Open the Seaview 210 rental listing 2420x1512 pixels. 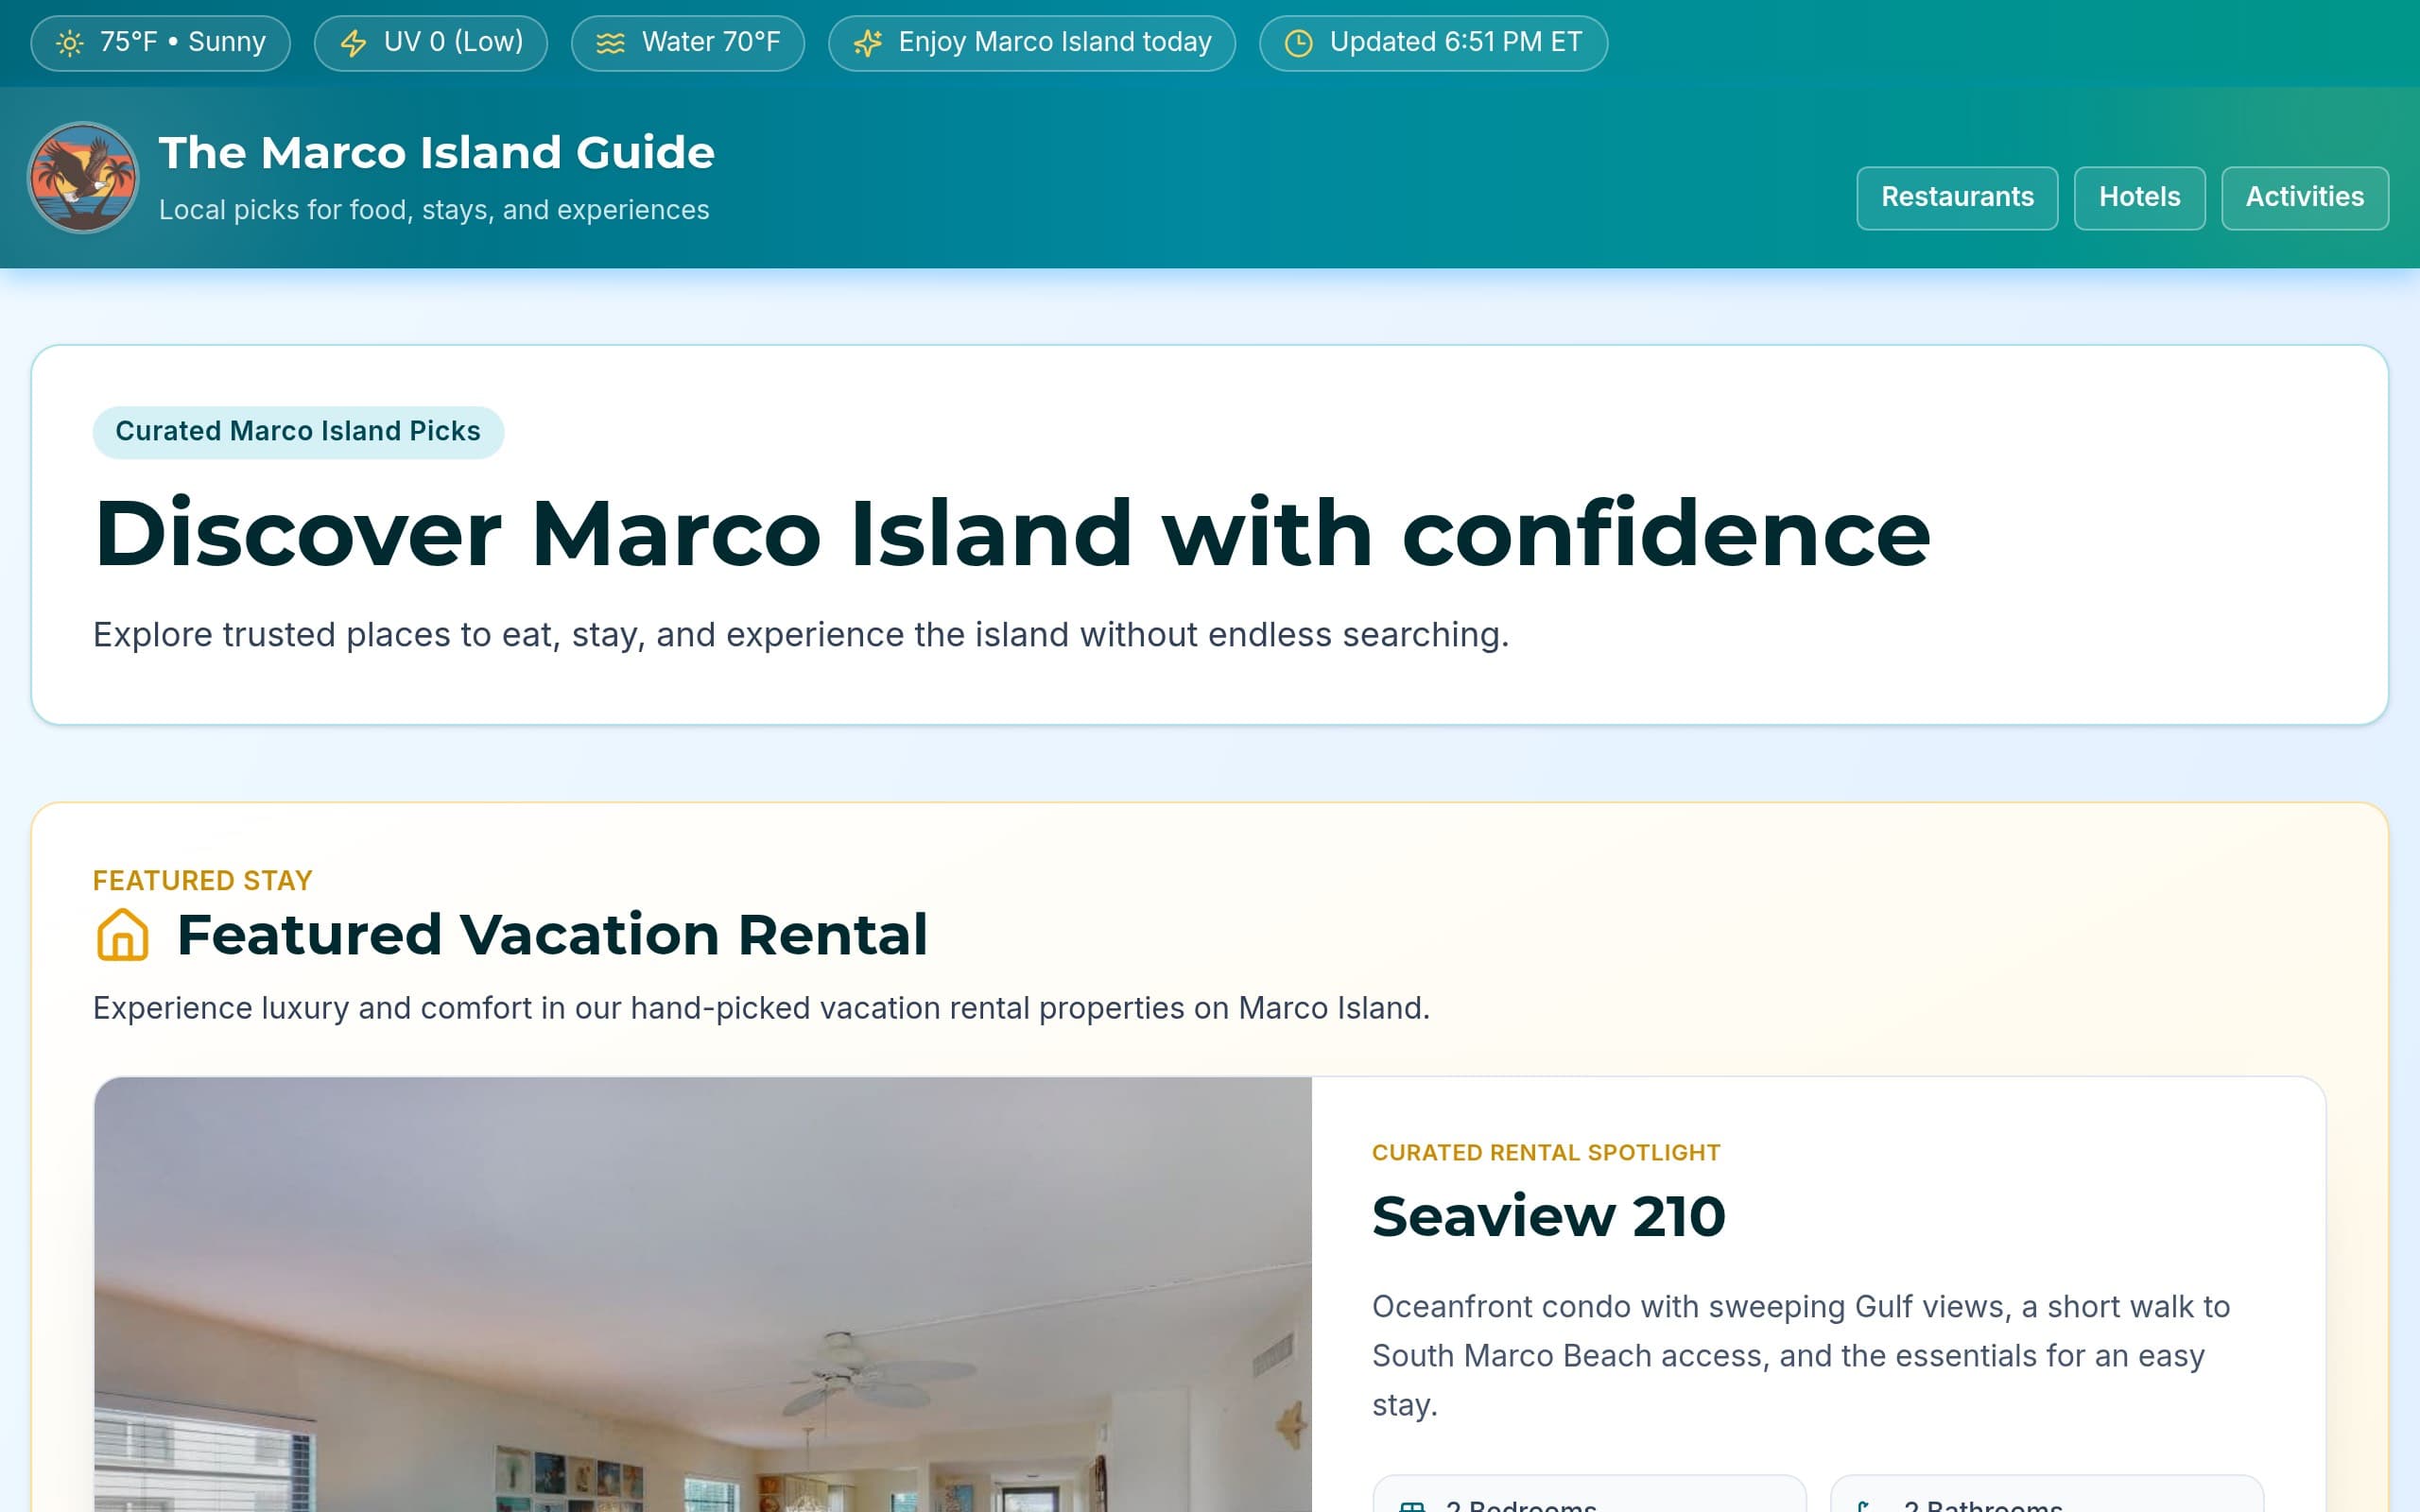point(1548,1214)
